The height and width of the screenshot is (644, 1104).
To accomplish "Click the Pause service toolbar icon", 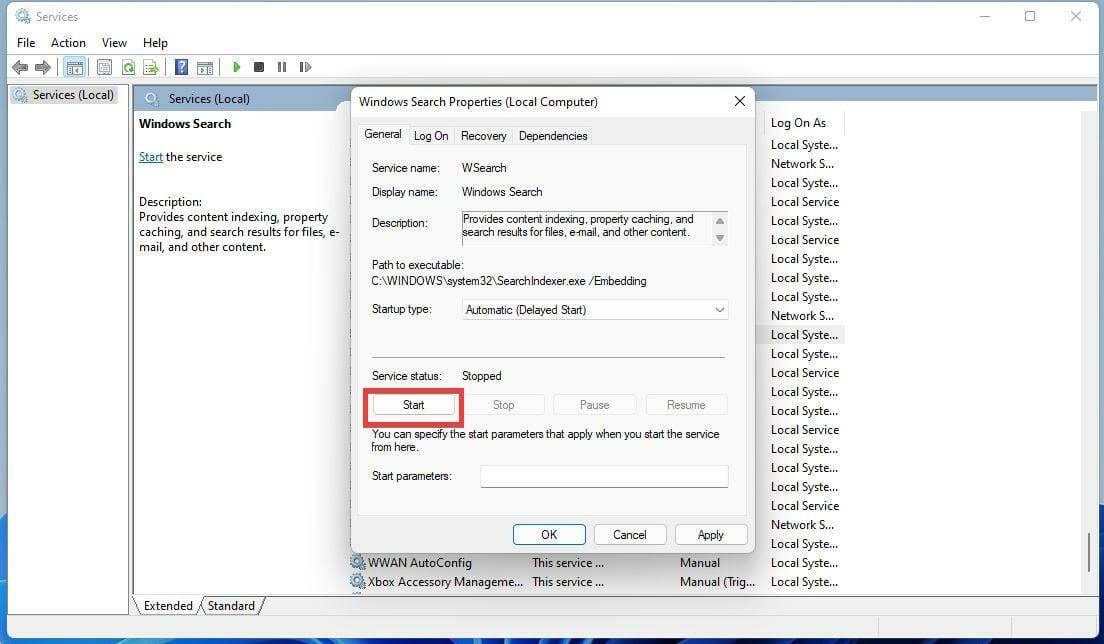I will pos(282,67).
